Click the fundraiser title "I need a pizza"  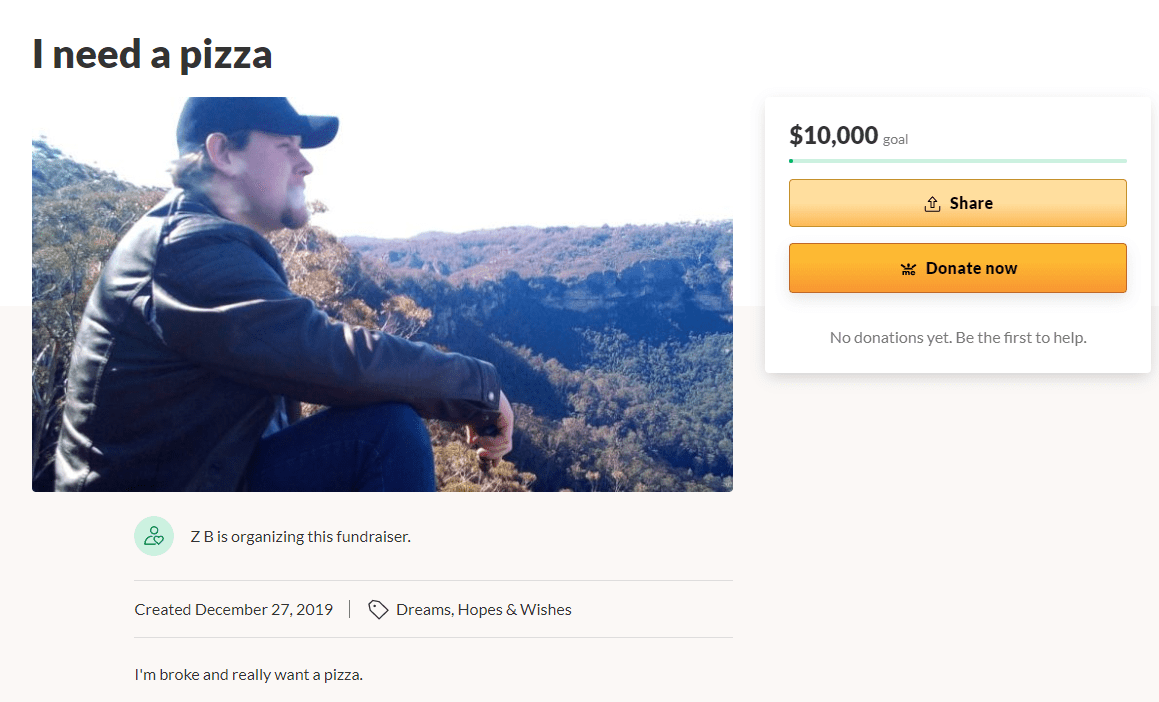[x=150, y=54]
